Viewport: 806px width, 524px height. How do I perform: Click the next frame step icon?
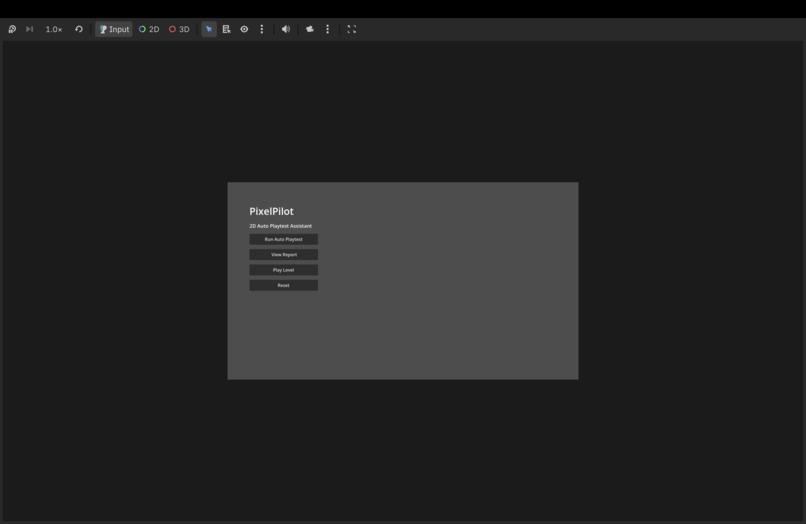click(x=30, y=29)
